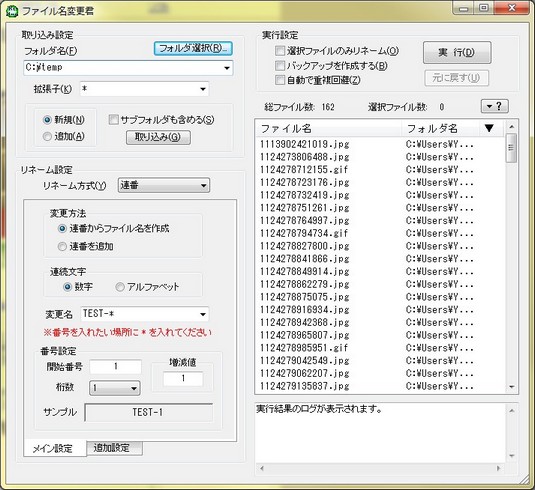Image resolution: width=535 pixels, height=490 pixels.
Task: Click the file list scroll up arrow
Action: click(x=511, y=126)
